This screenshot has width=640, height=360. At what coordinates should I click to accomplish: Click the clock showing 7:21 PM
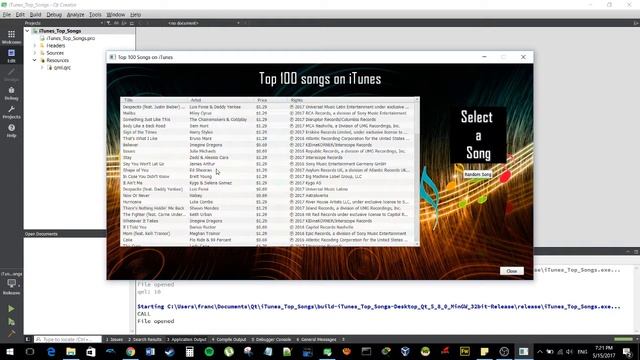point(604,351)
